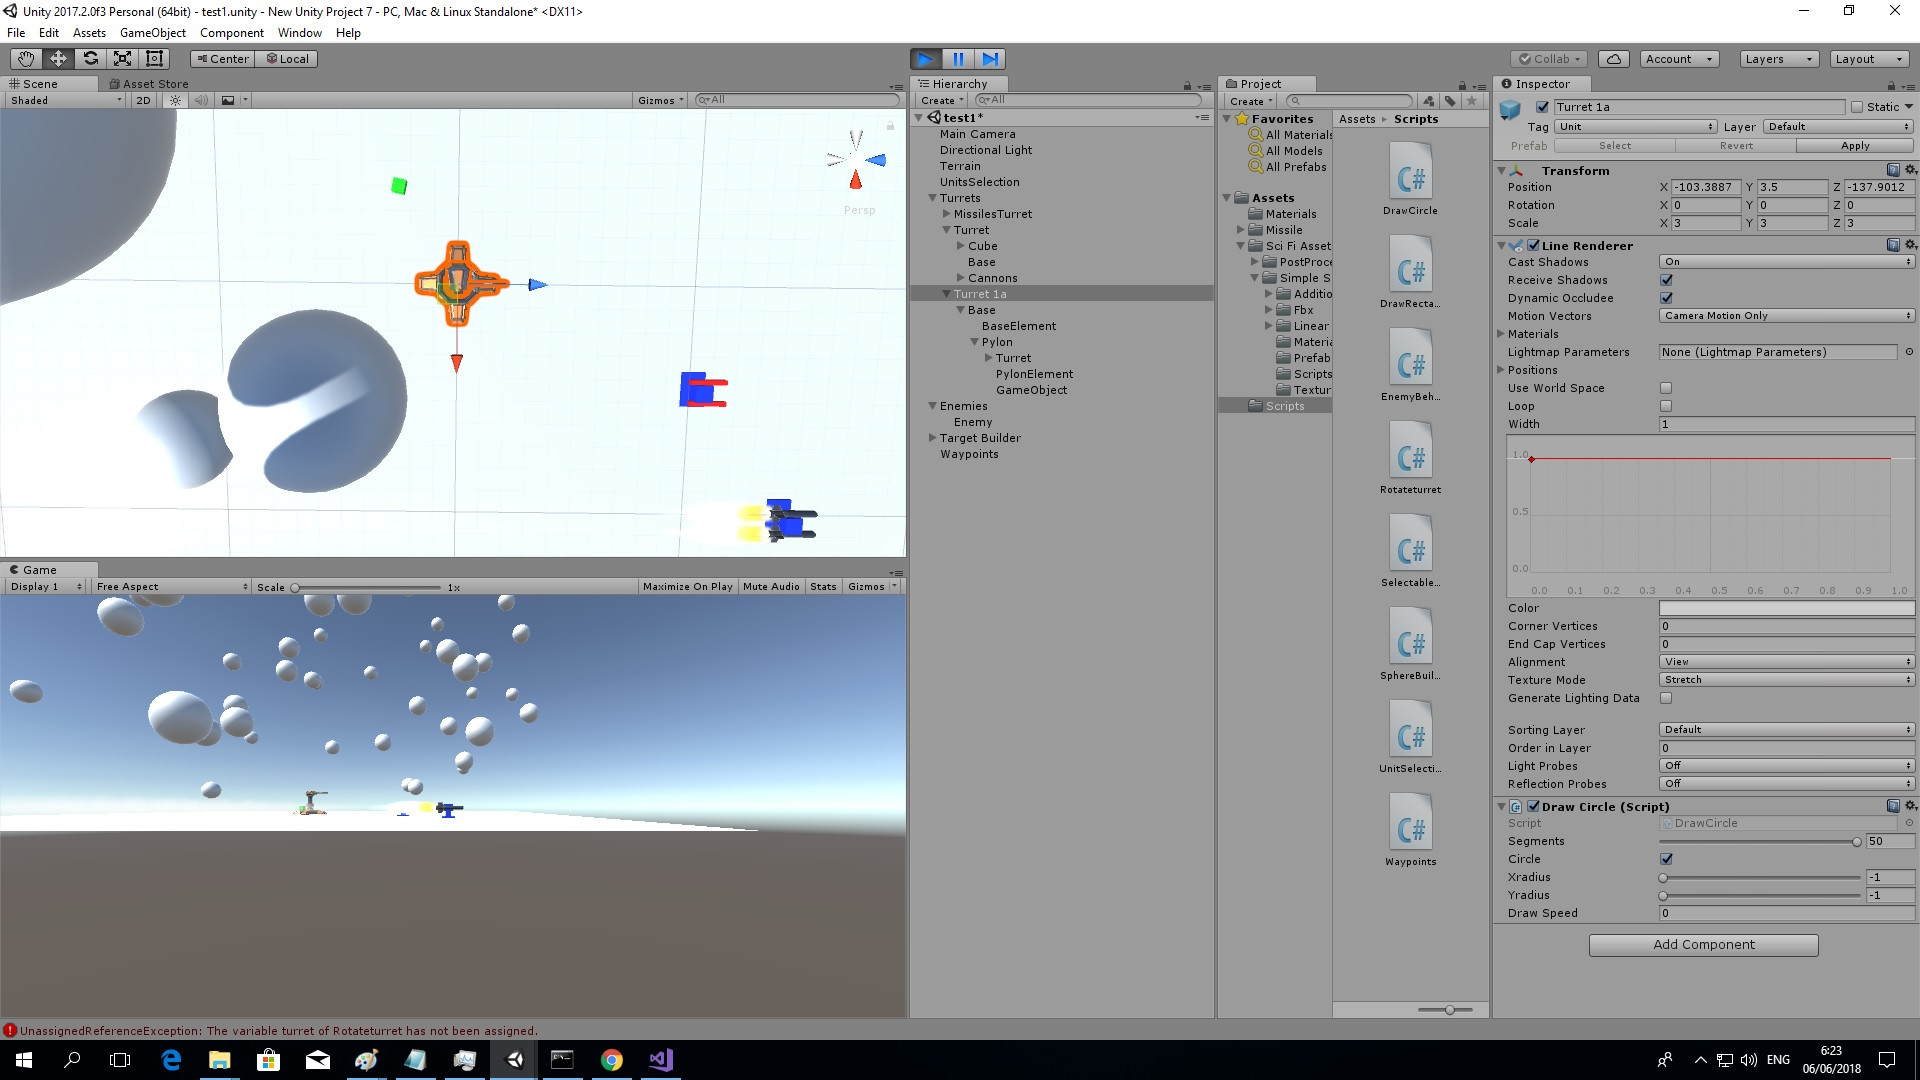Switch to Asset Store tab

149,84
